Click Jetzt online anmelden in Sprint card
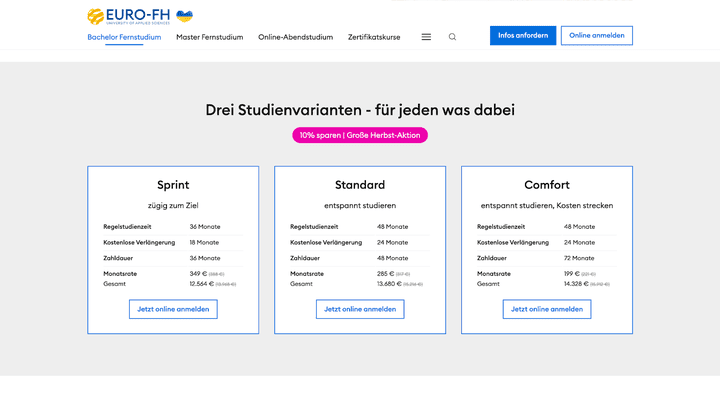The width and height of the screenshot is (720, 405). pyautogui.click(x=173, y=309)
